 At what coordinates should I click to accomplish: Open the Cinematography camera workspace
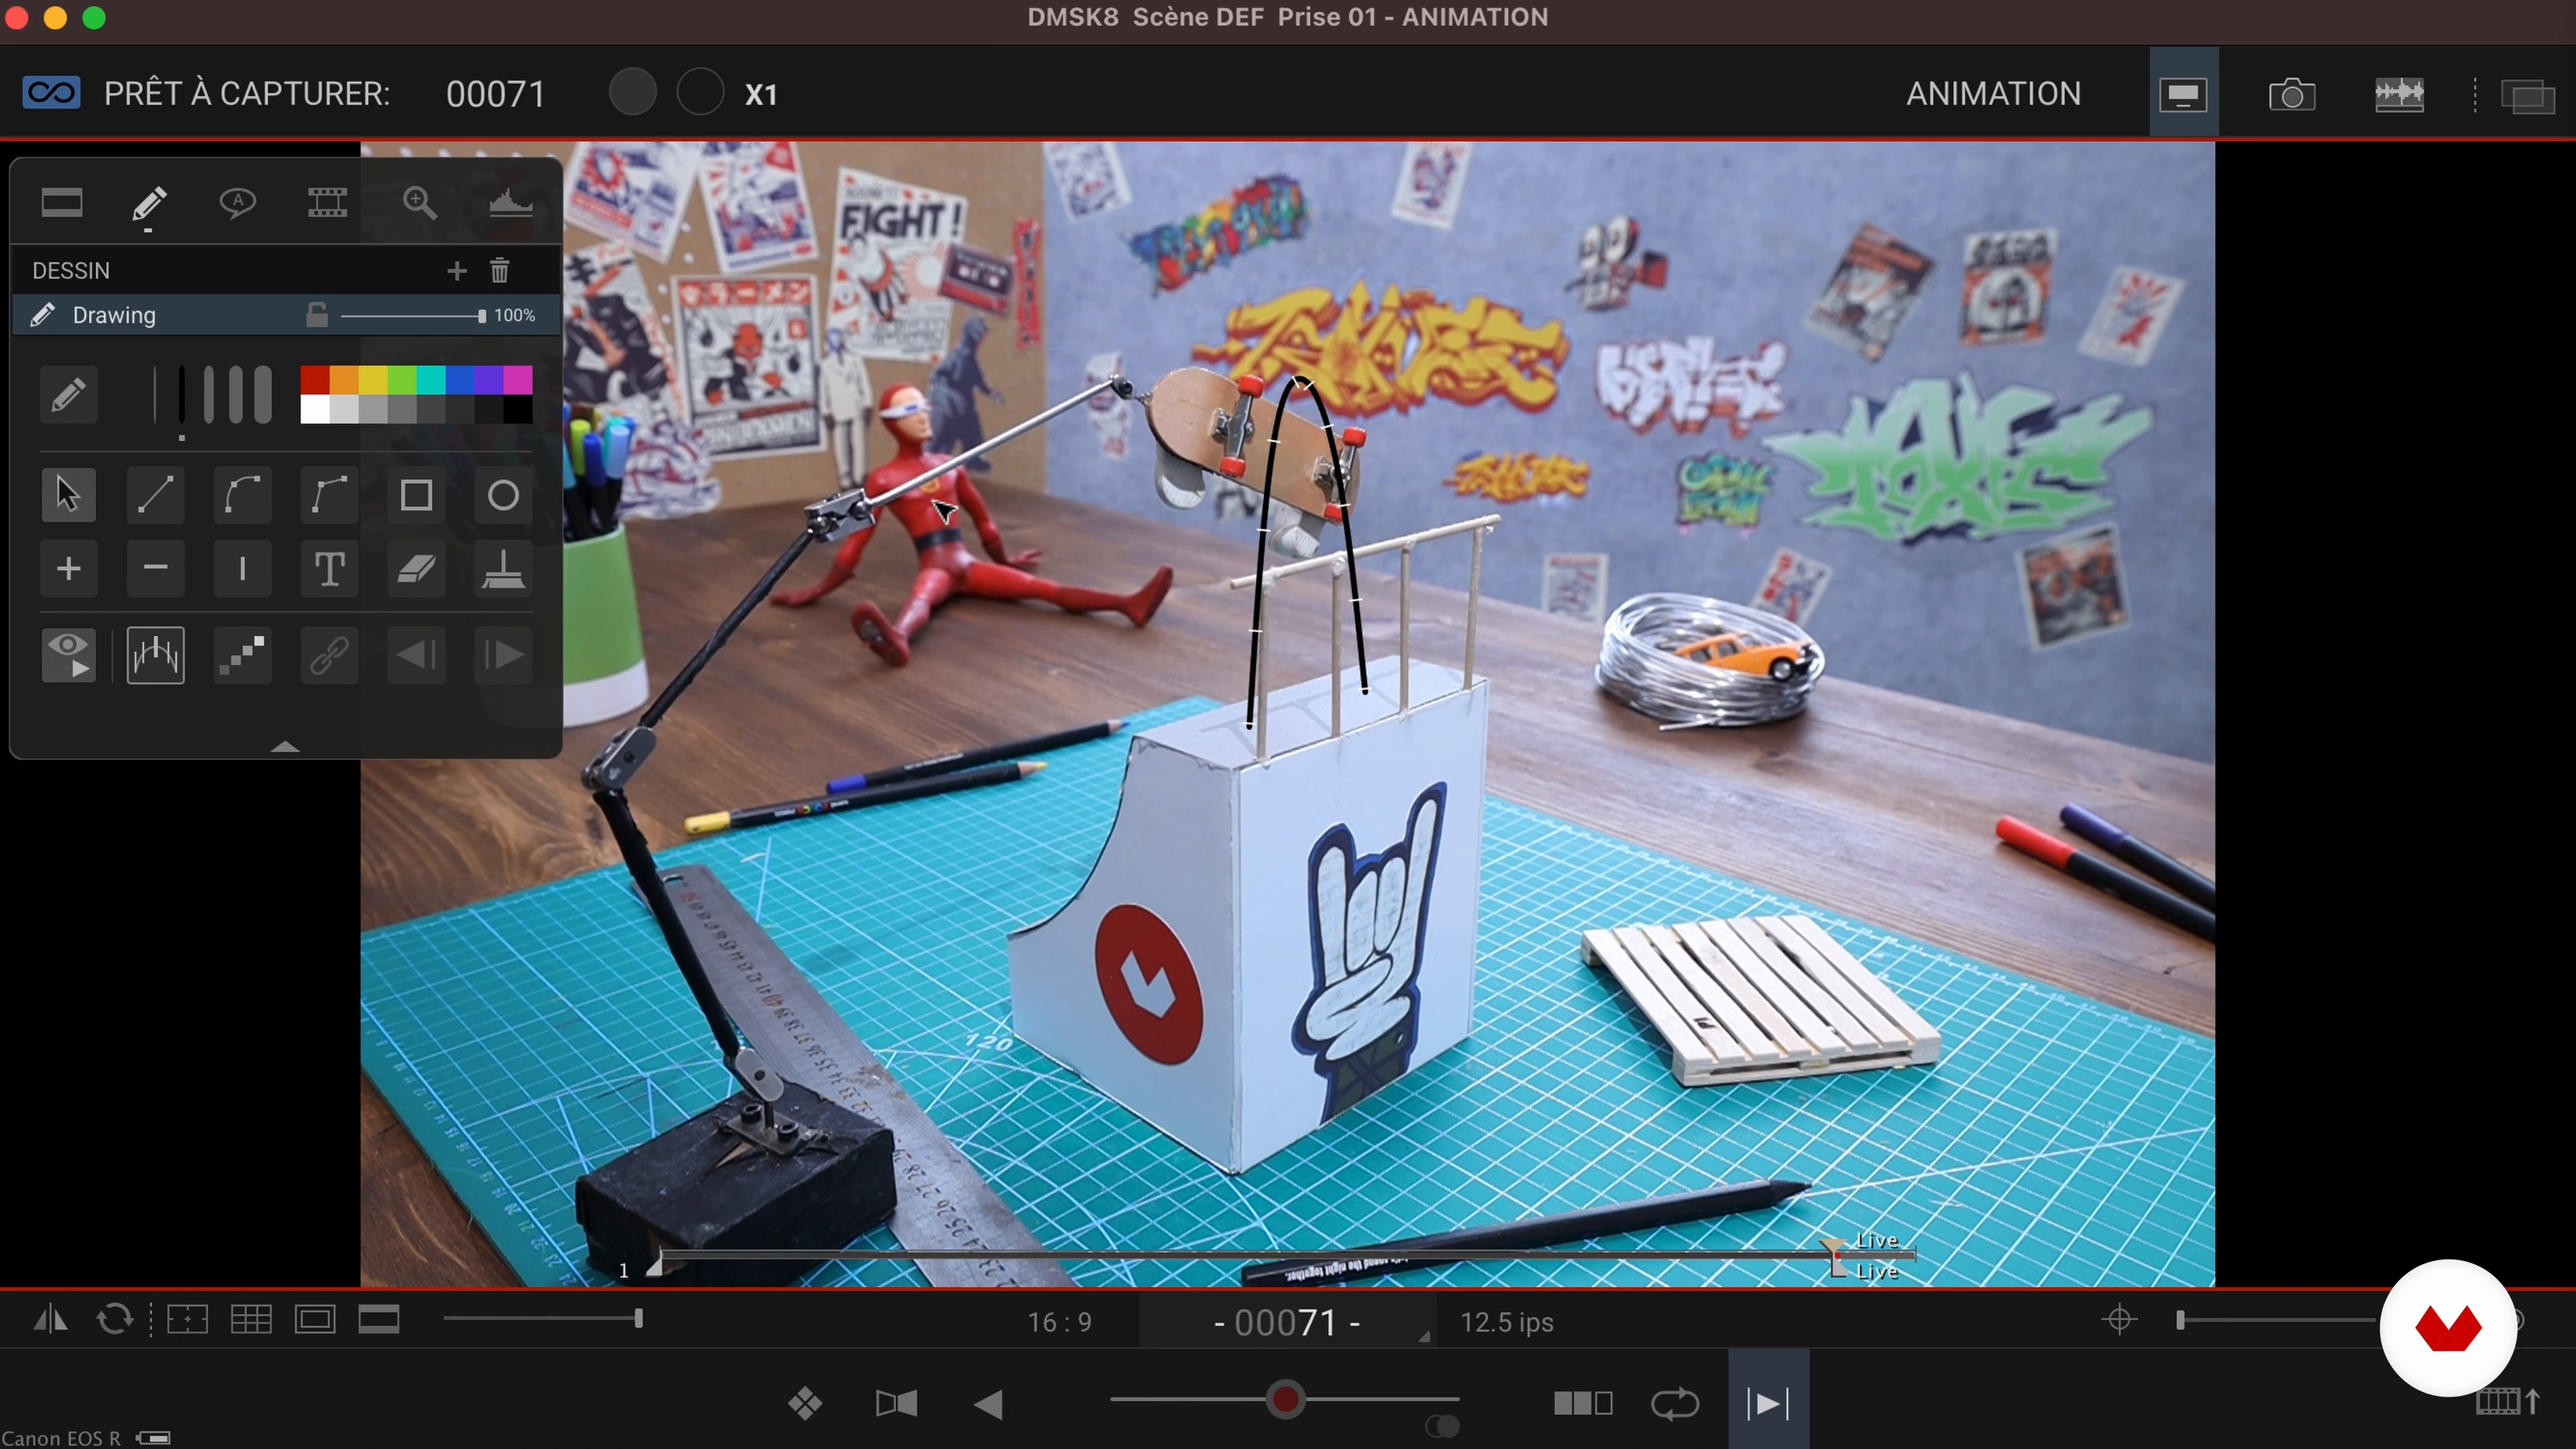point(2292,94)
